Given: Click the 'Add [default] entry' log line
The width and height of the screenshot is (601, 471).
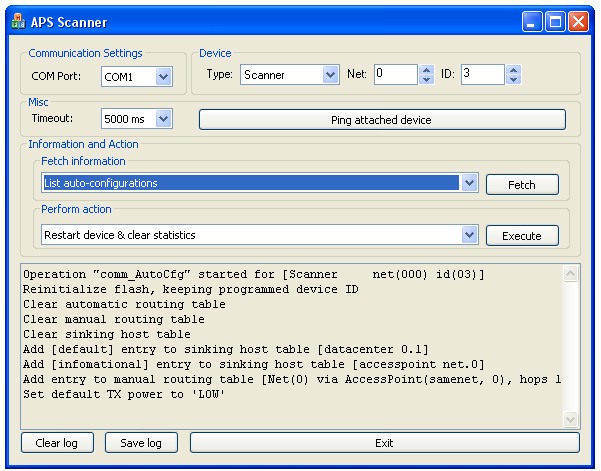Looking at the screenshot, I should pos(226,349).
